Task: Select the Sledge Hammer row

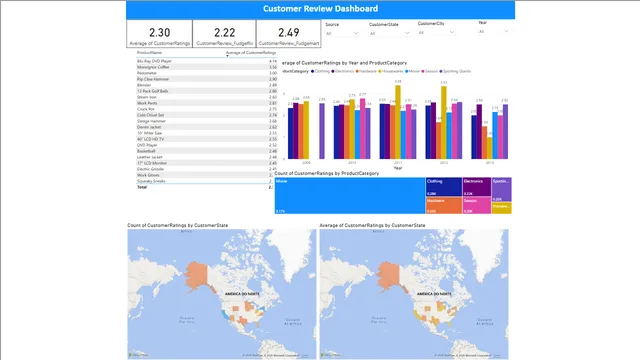Action: (x=207, y=121)
